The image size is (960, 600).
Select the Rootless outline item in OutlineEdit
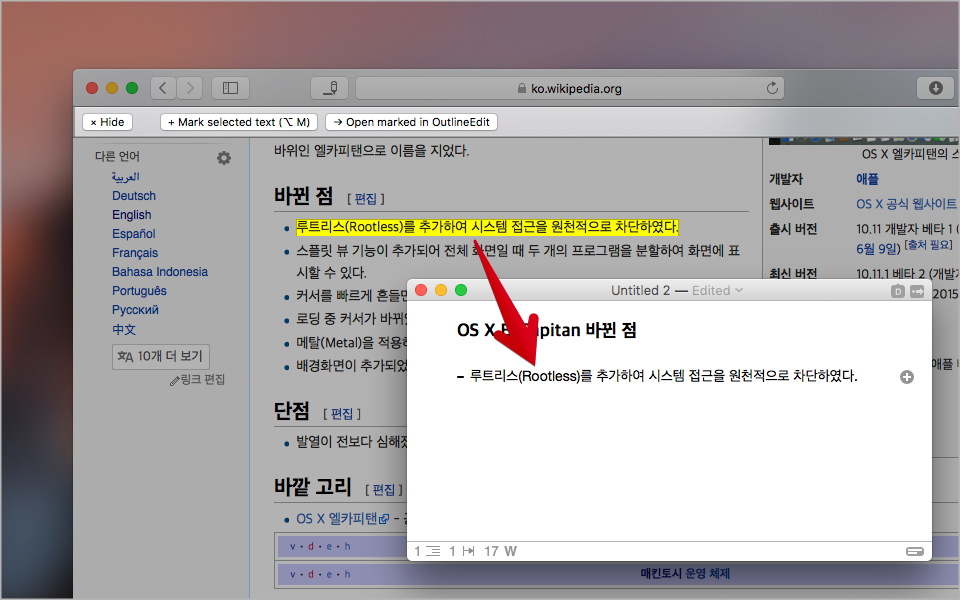[x=663, y=376]
